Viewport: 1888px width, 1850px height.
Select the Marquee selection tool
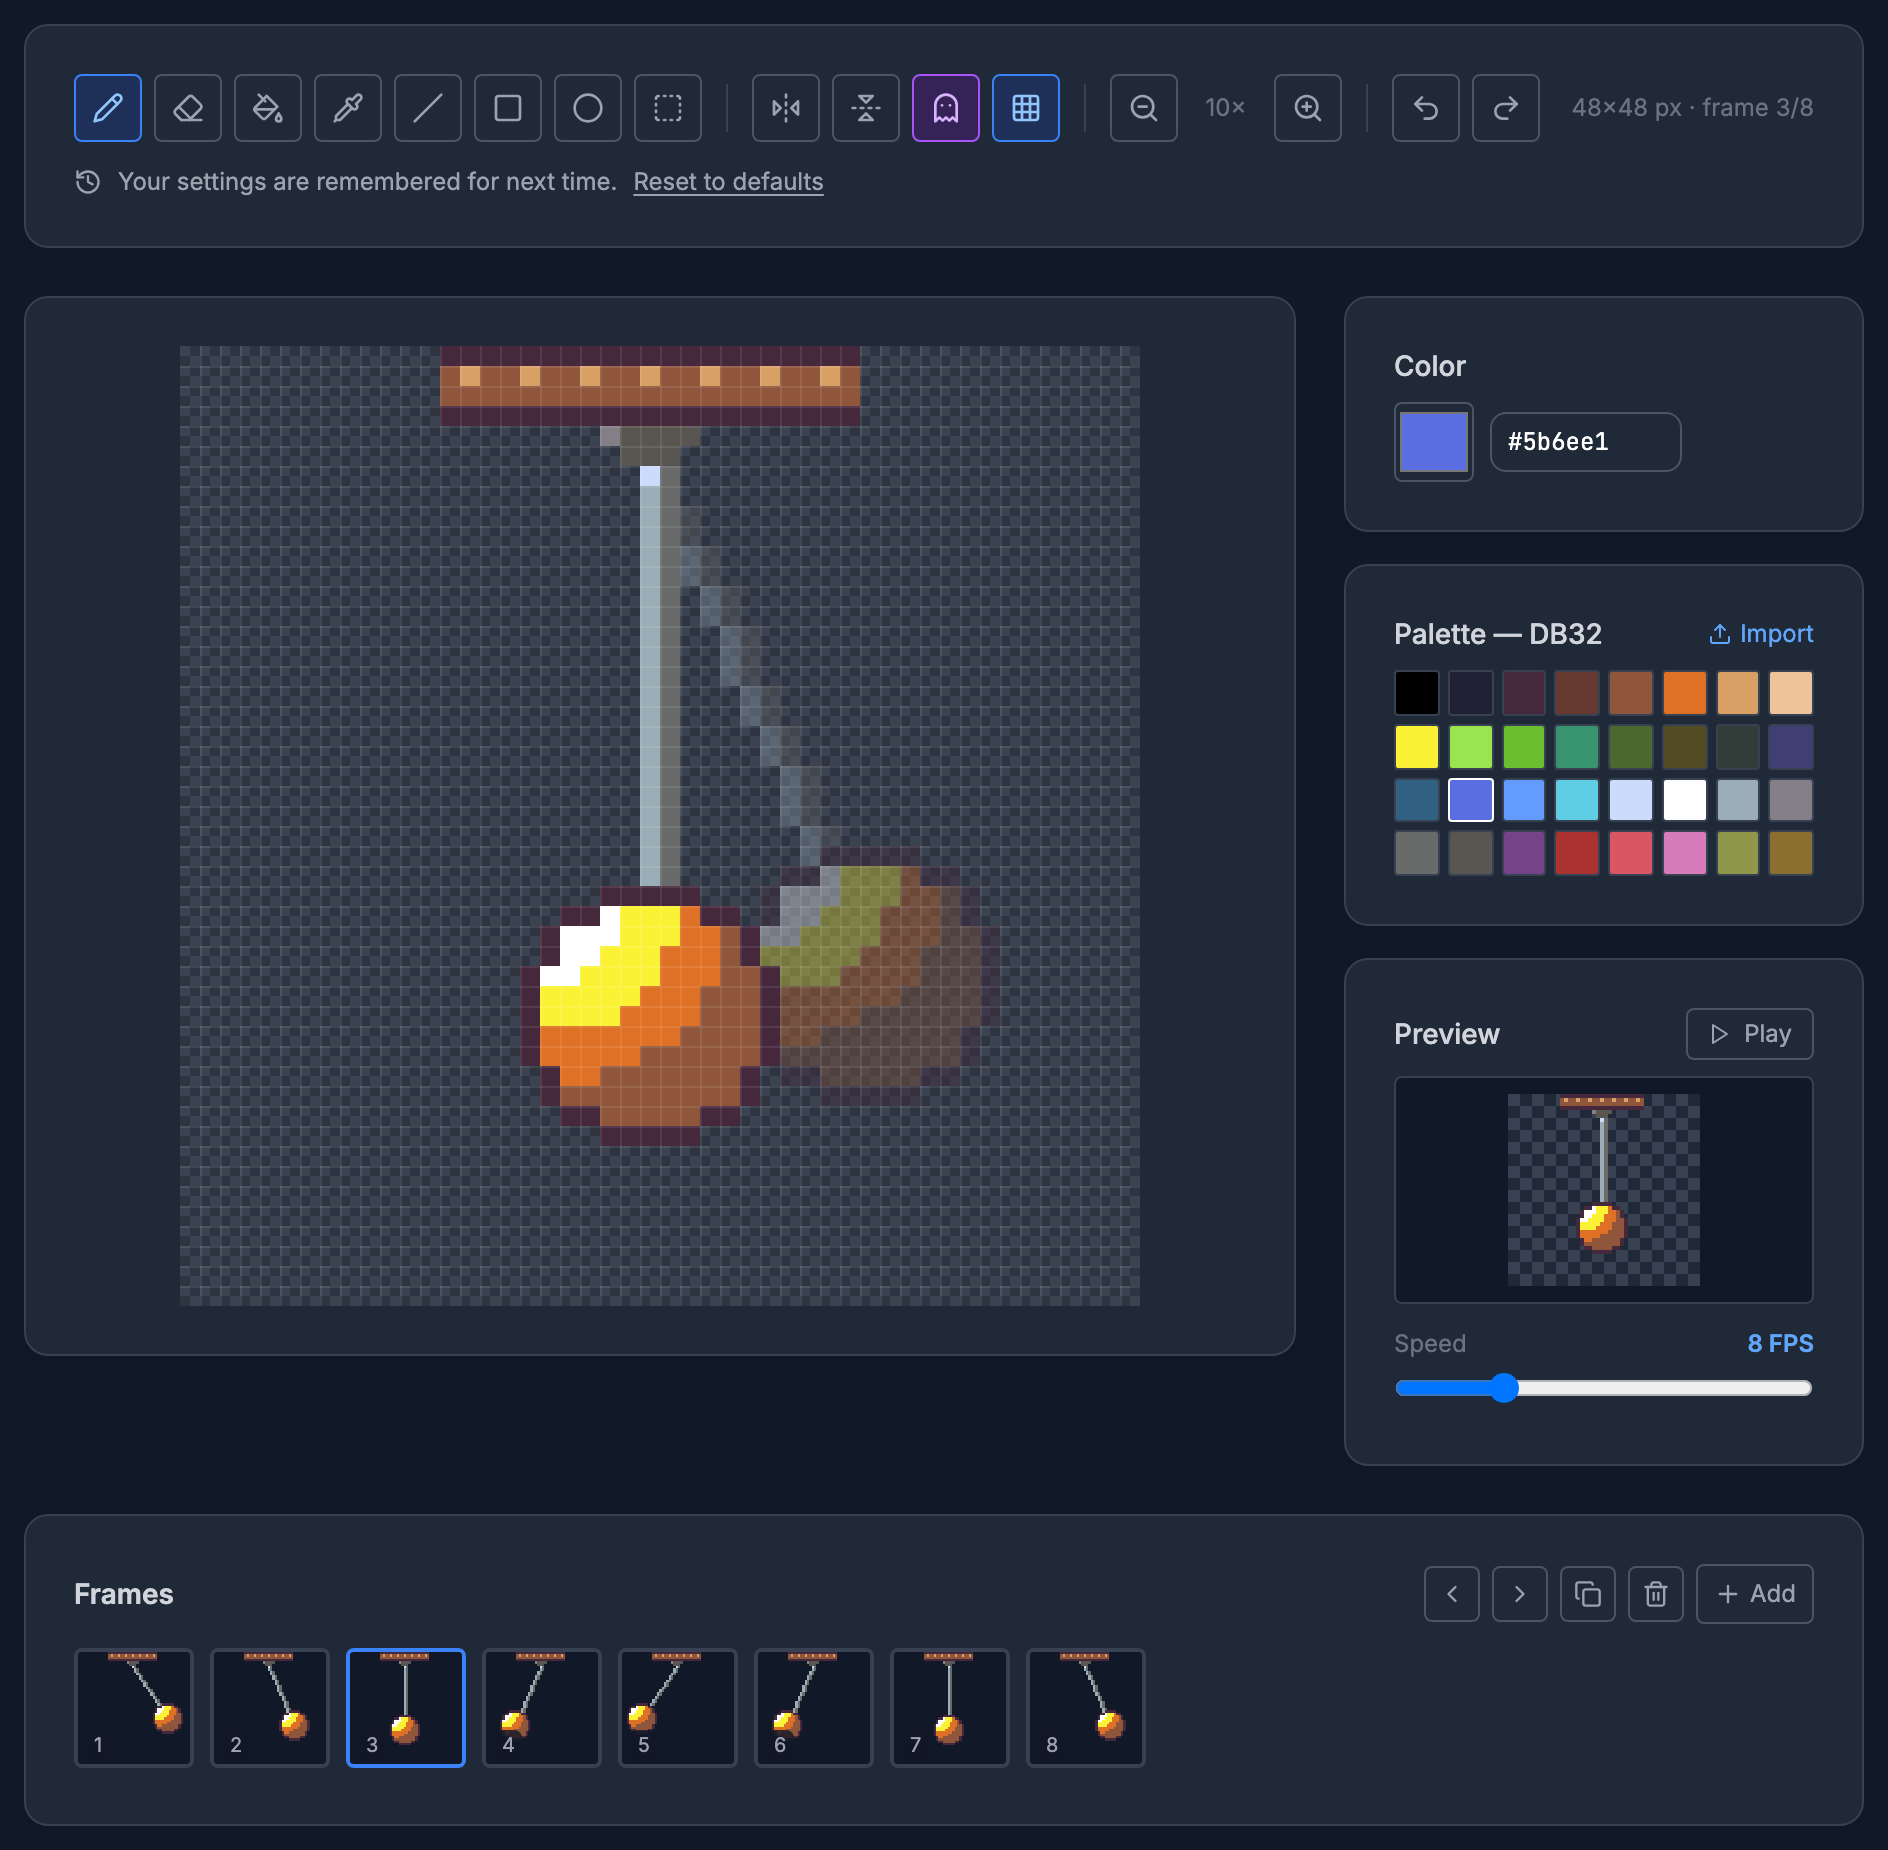[x=668, y=108]
